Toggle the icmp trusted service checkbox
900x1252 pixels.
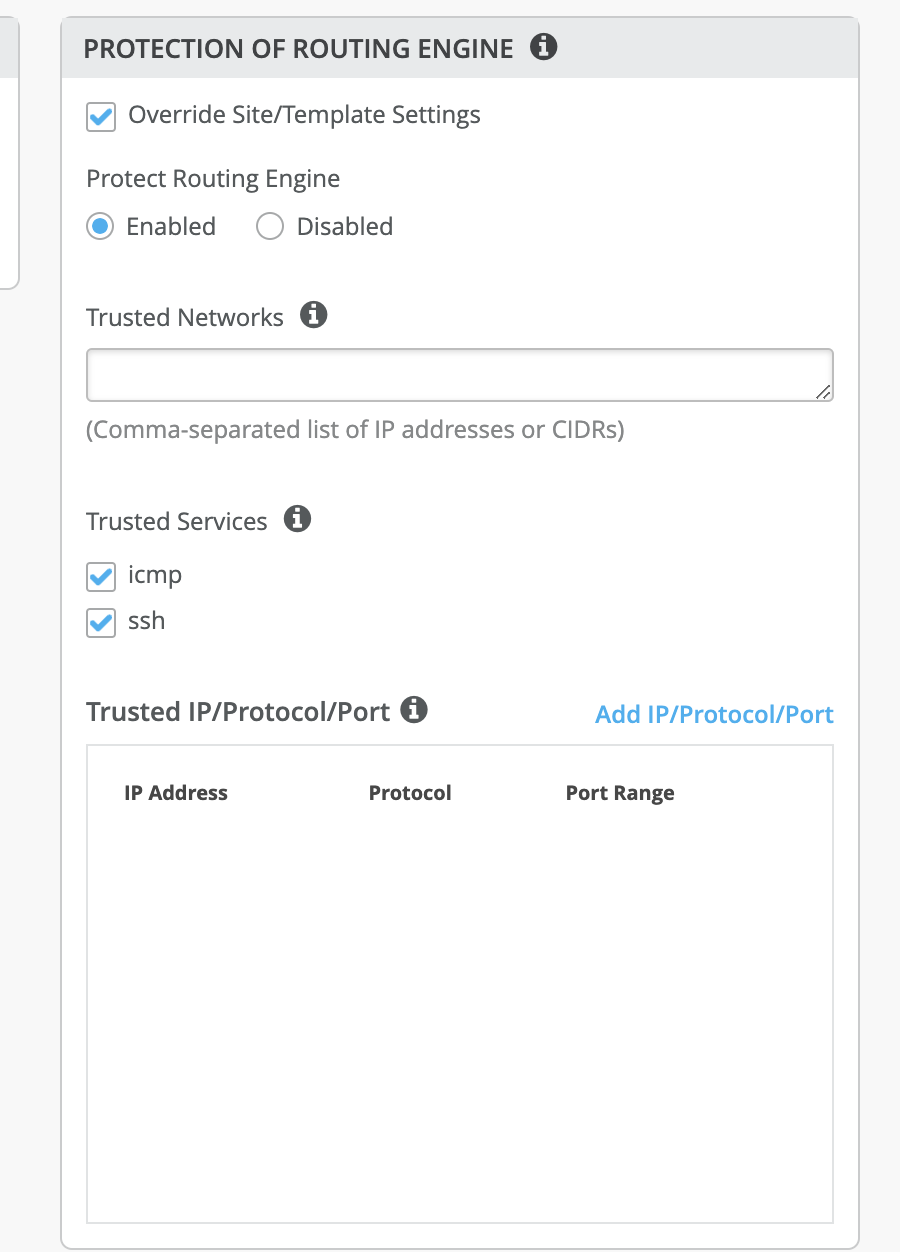pos(101,577)
